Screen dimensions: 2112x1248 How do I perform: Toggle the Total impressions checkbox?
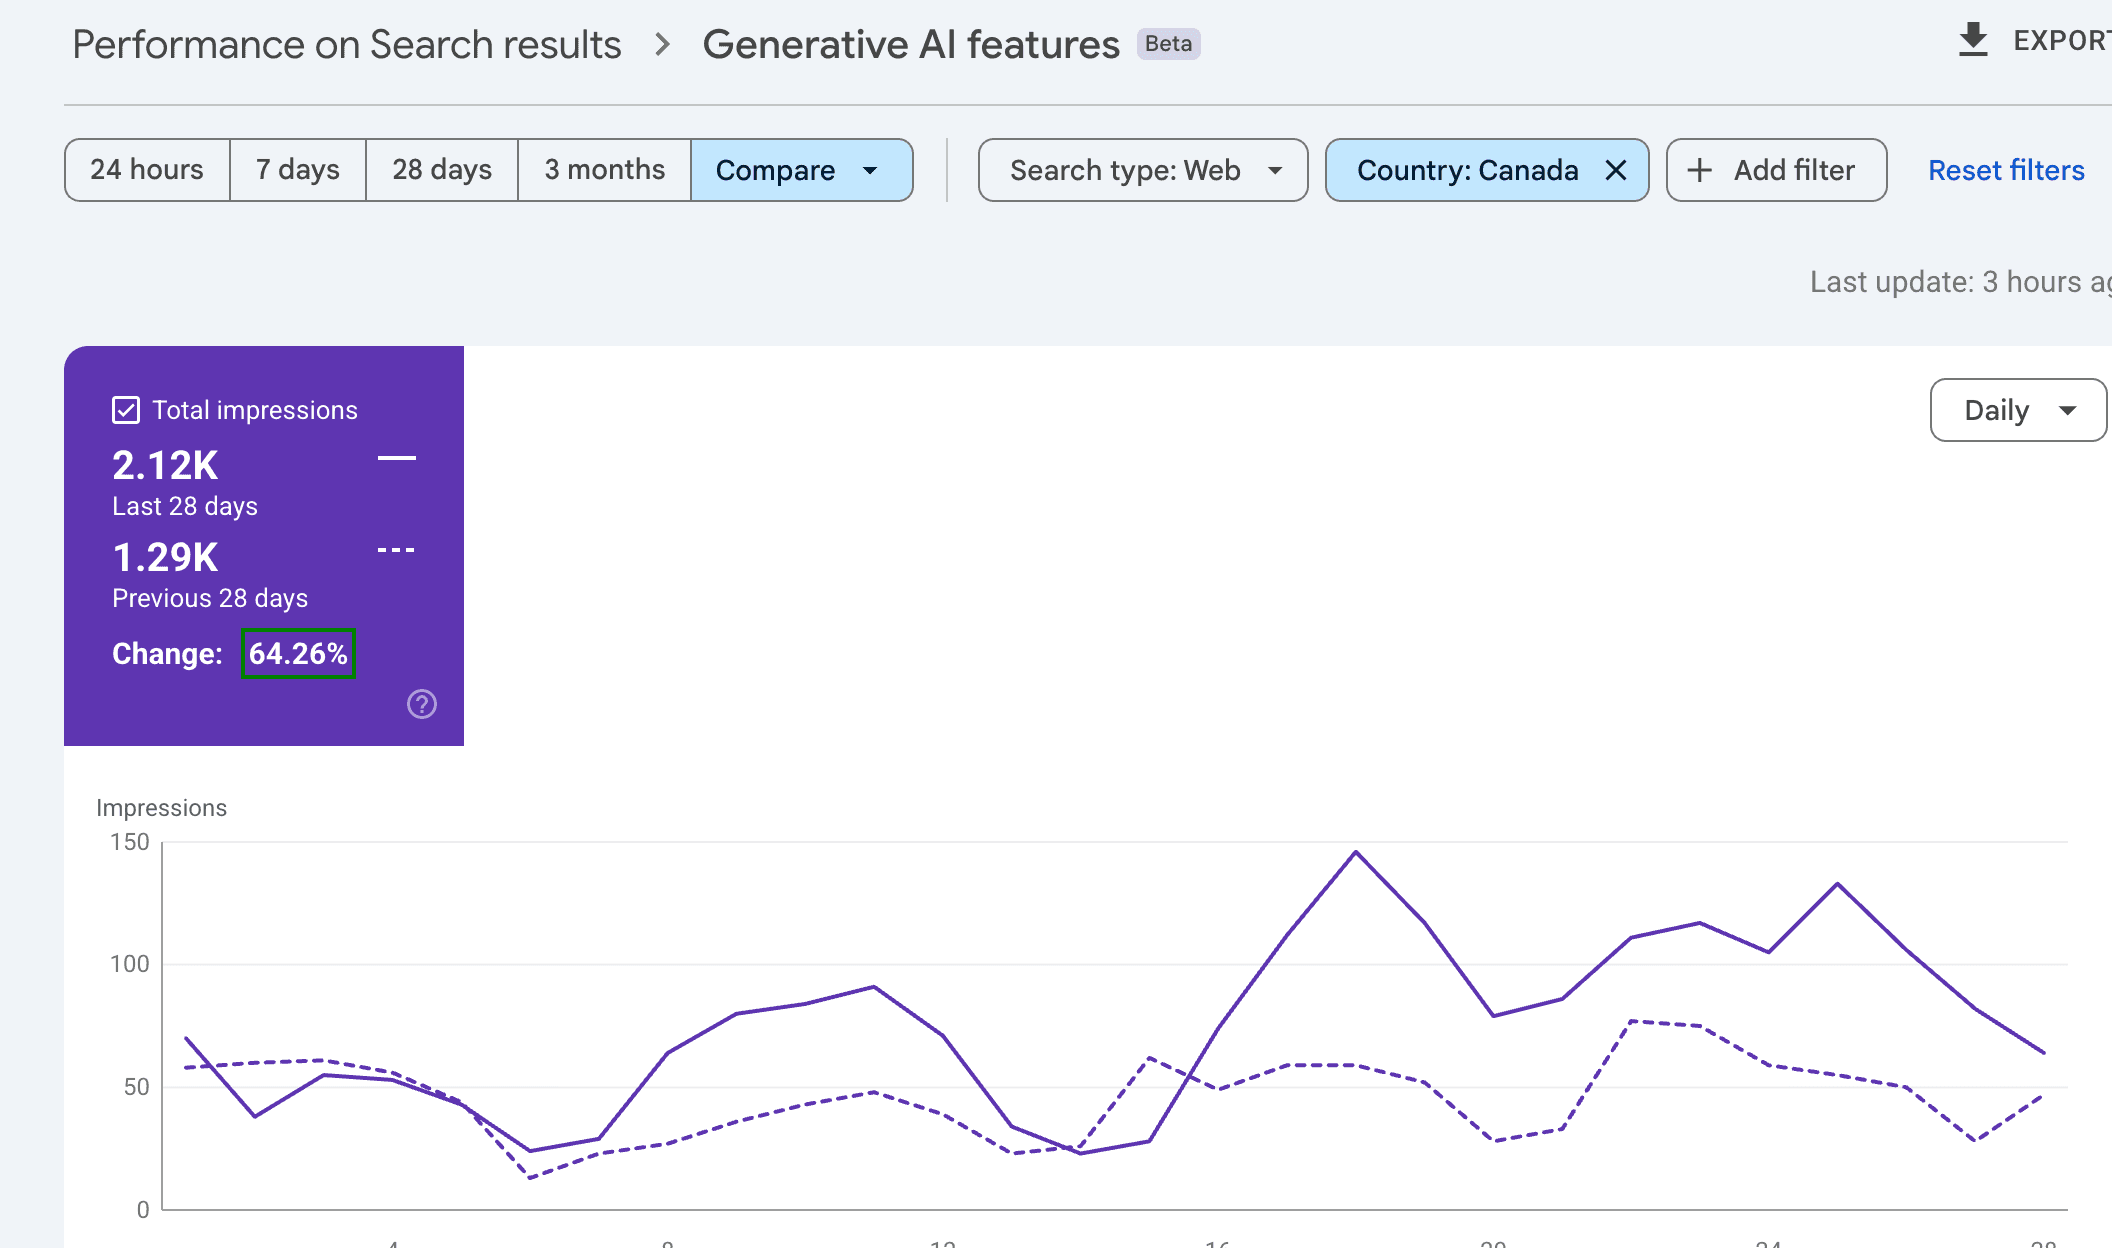[x=126, y=410]
